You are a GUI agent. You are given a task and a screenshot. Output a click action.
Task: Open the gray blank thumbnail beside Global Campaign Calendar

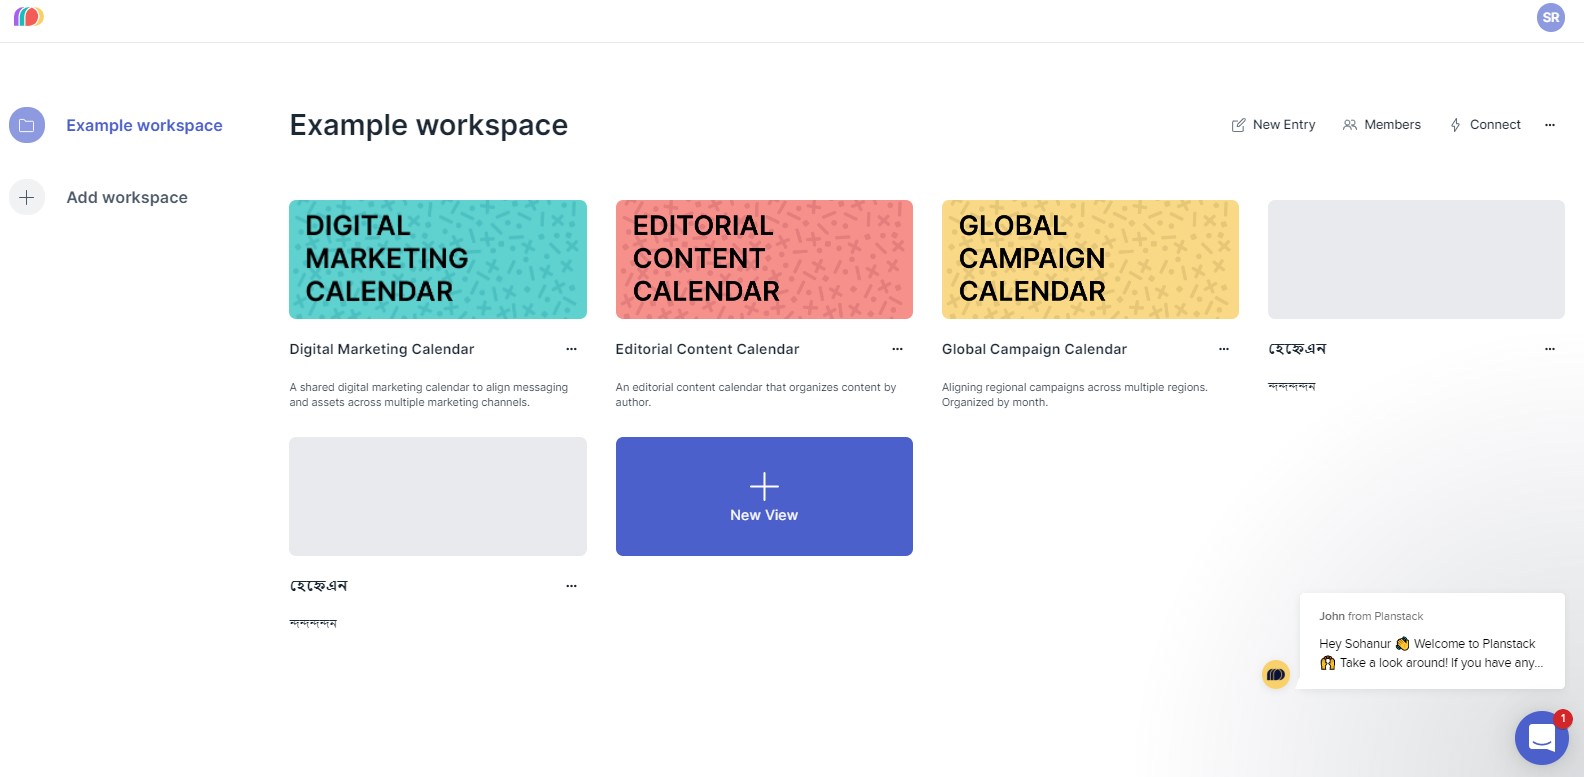(1416, 259)
